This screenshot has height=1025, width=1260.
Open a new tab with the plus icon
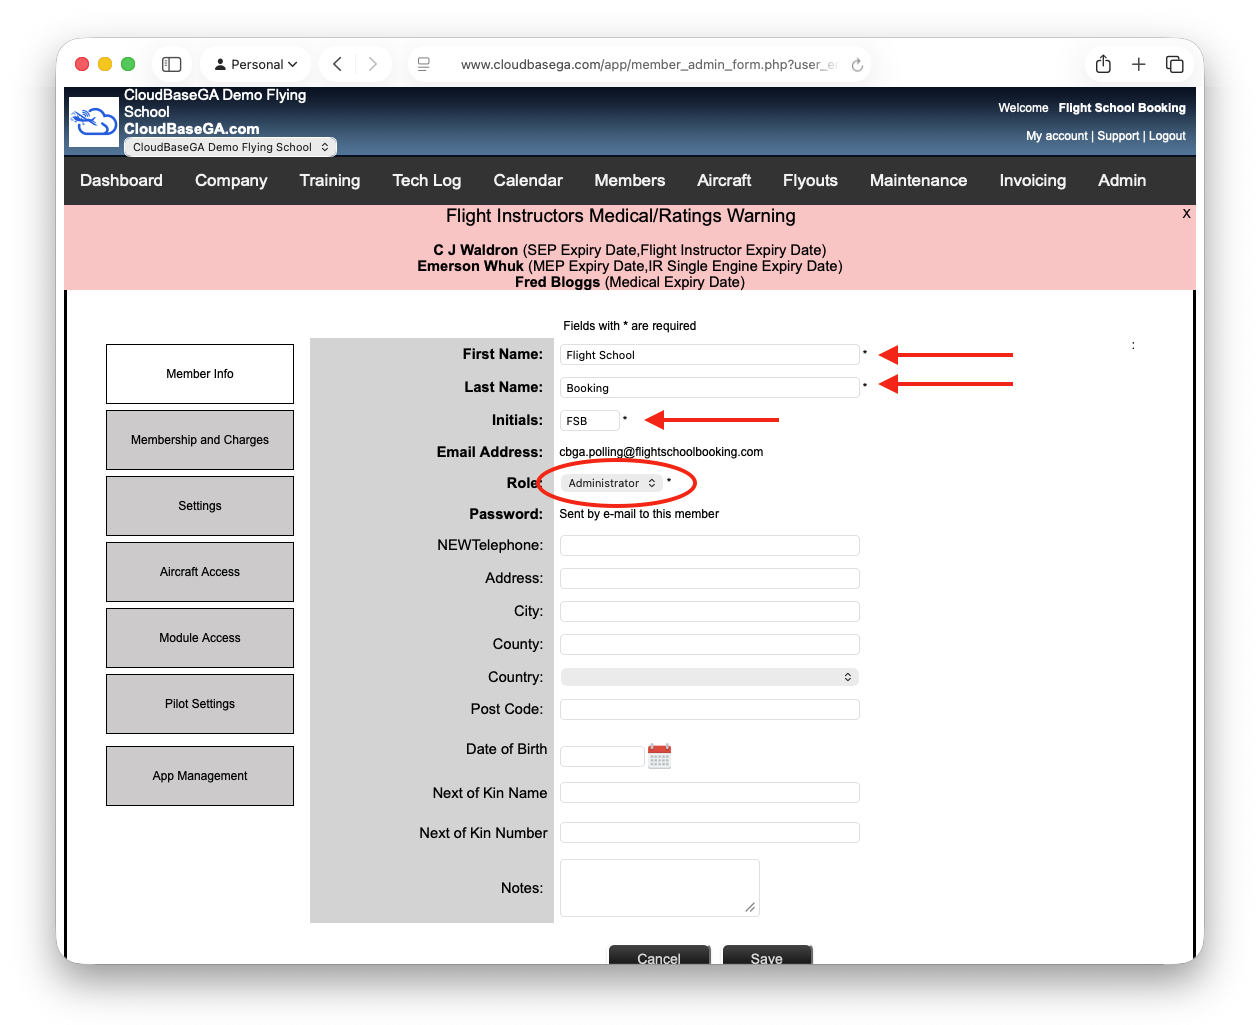pyautogui.click(x=1139, y=64)
